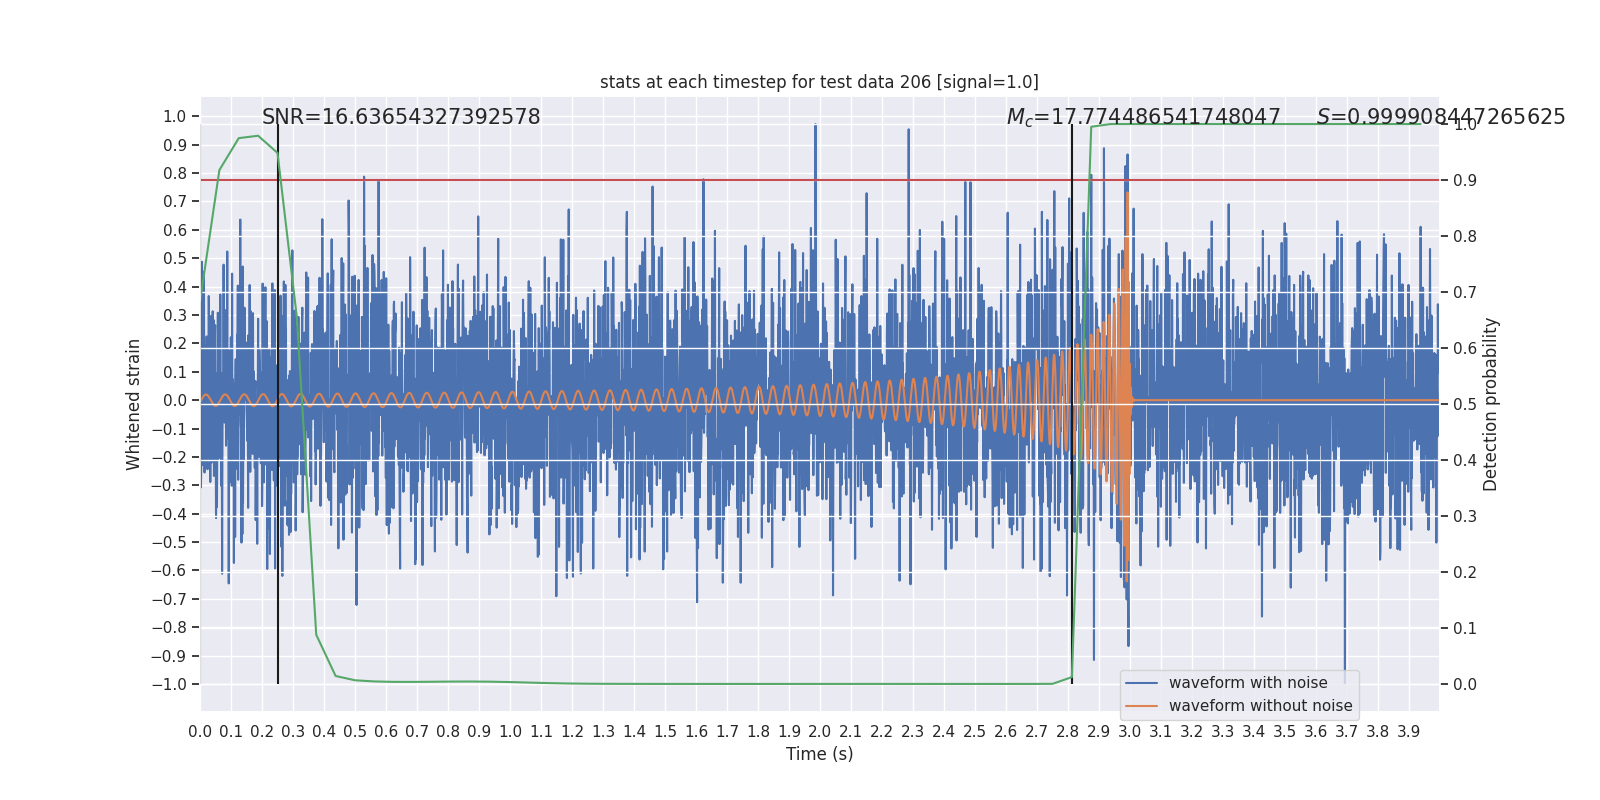Click the 2.0 tick on time axis
The image size is (1600, 800).
point(820,732)
